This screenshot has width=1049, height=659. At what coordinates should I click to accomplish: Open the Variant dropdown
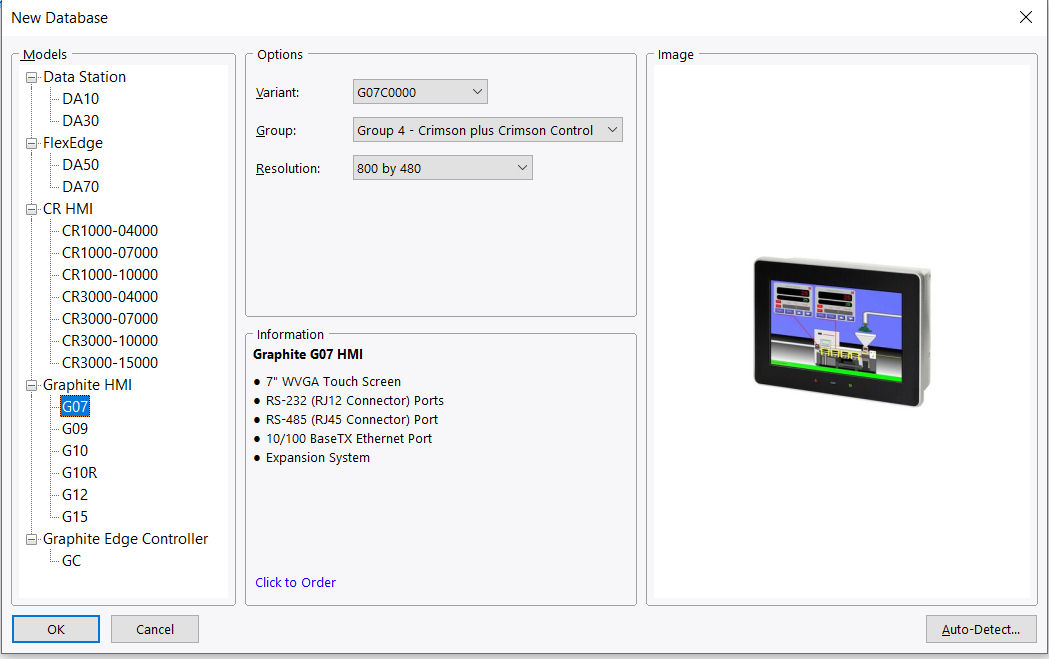pos(420,92)
